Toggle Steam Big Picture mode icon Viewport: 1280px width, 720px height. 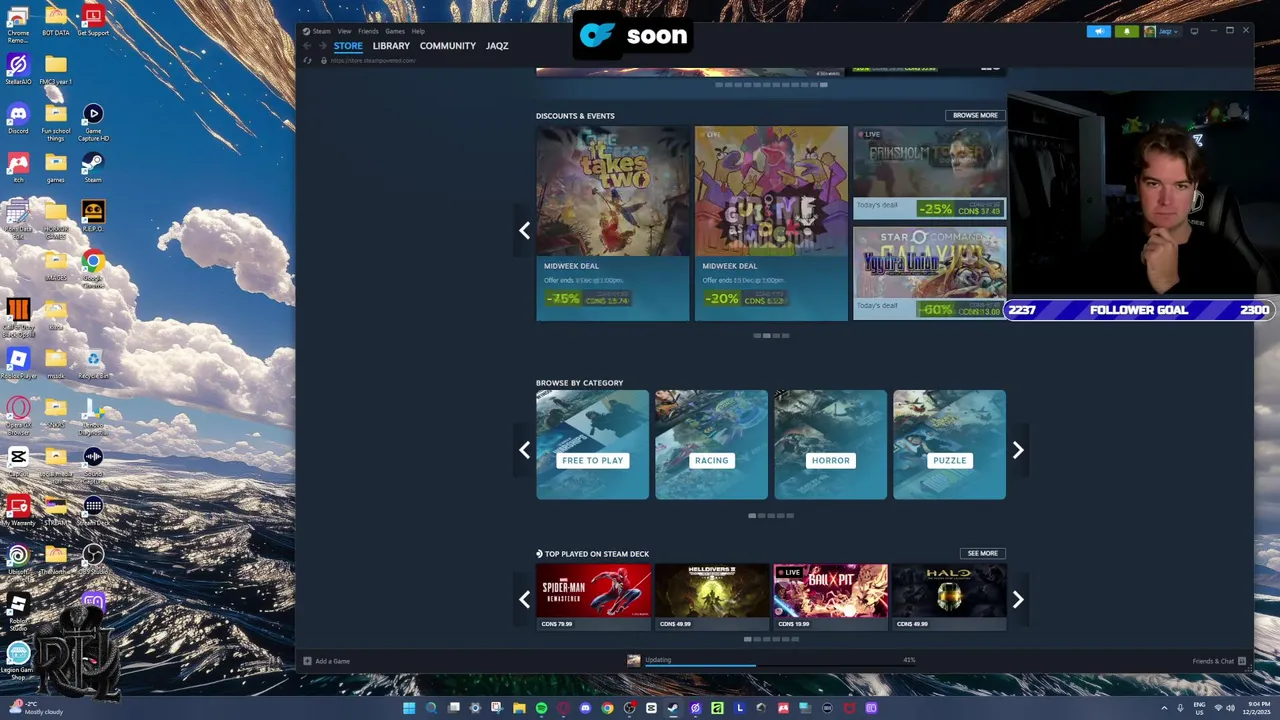[x=1194, y=31]
